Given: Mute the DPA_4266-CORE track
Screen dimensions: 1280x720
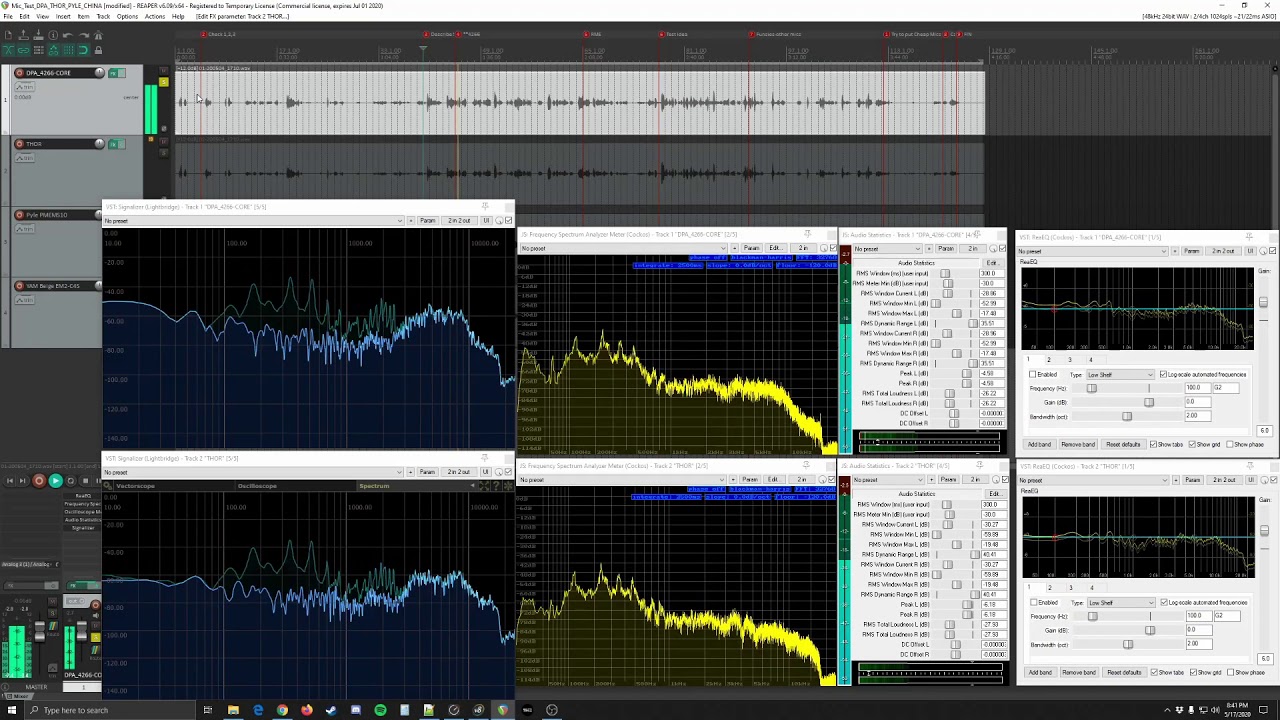Looking at the screenshot, I should click(164, 71).
